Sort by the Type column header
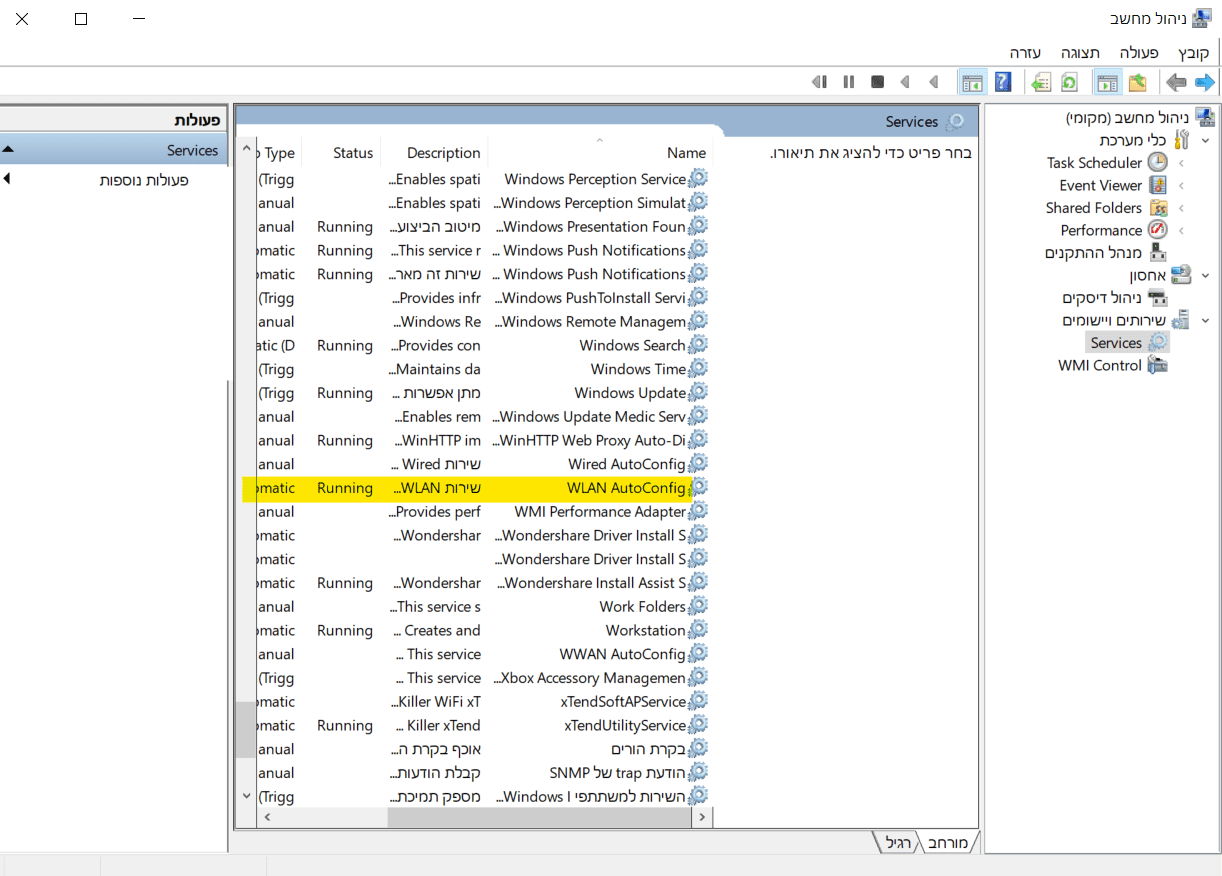 pos(281,152)
